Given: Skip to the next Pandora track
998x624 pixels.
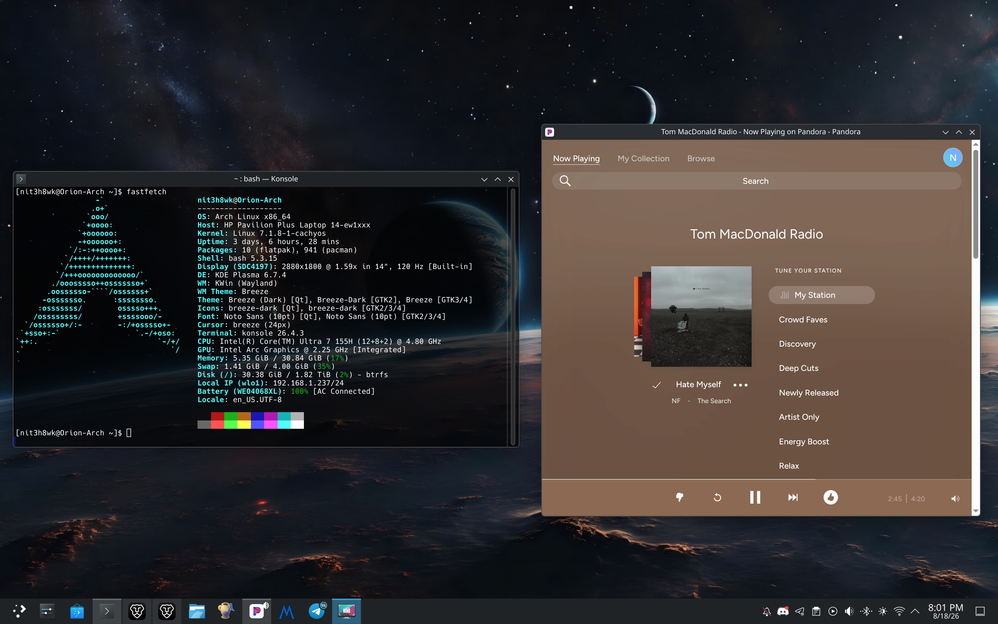Looking at the screenshot, I should [793, 497].
